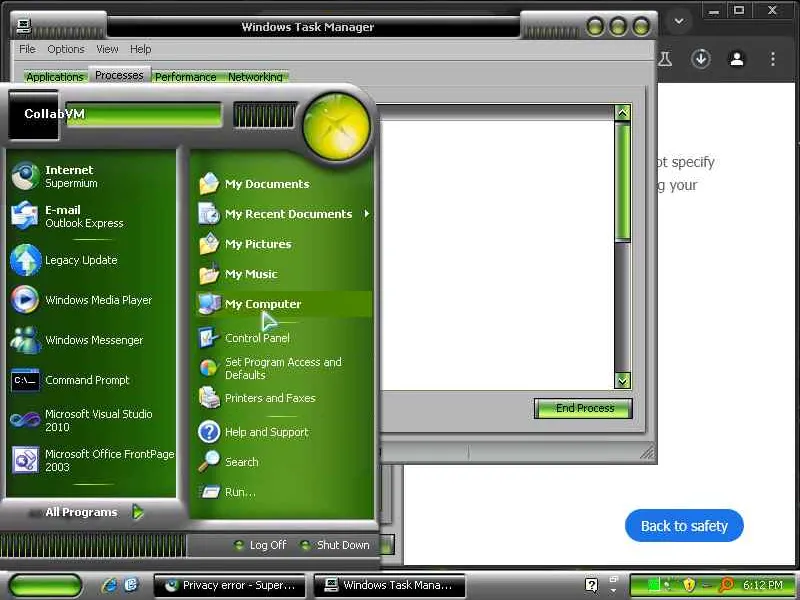Screen dimensions: 800x600
Task: Click the Shut Down button
Action: tap(335, 545)
